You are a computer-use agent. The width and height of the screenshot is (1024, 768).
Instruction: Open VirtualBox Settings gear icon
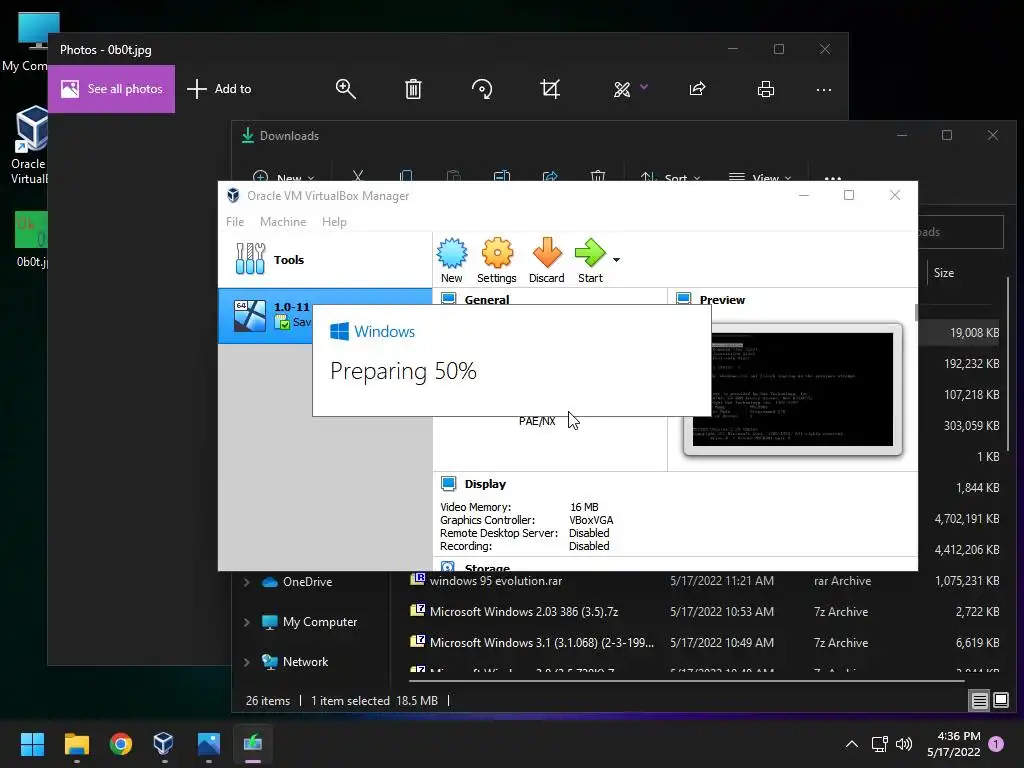click(x=497, y=260)
